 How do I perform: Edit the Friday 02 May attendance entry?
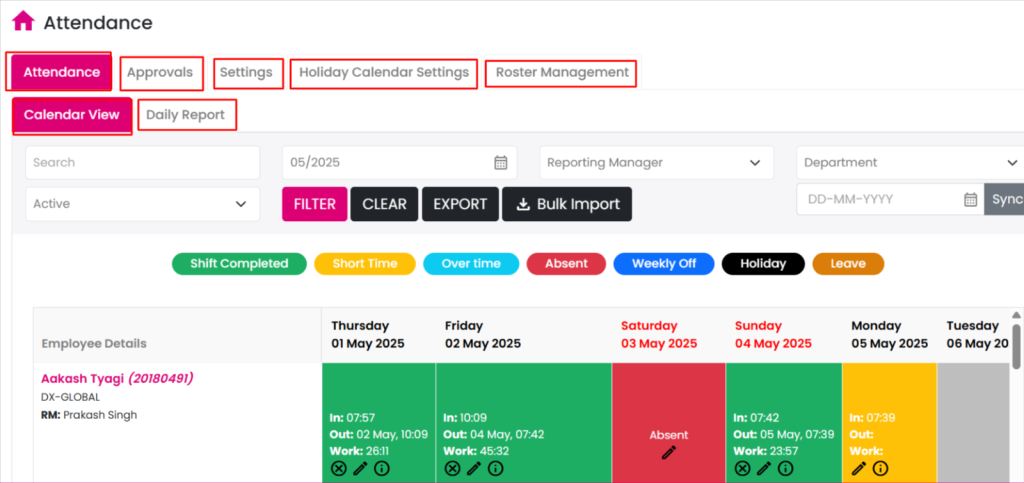click(473, 468)
